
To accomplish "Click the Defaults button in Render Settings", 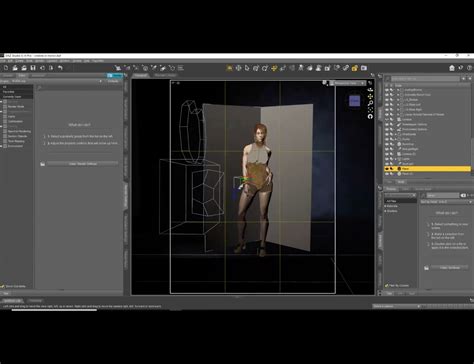I will (x=113, y=81).
